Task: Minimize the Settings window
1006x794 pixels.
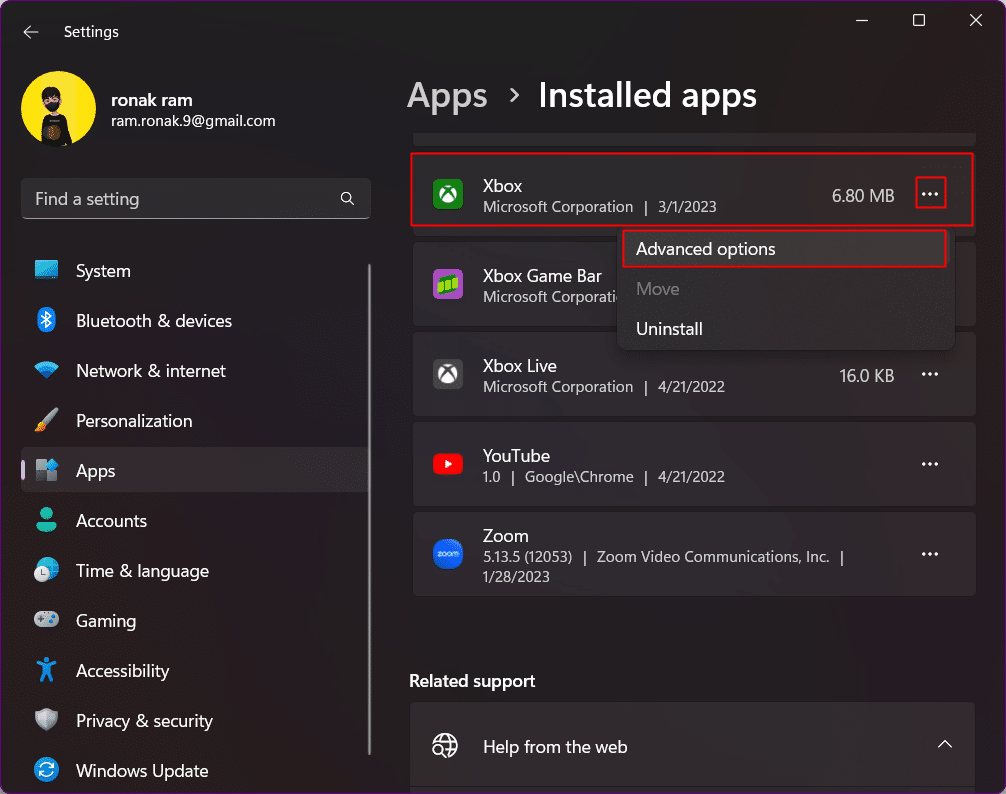Action: tap(862, 21)
